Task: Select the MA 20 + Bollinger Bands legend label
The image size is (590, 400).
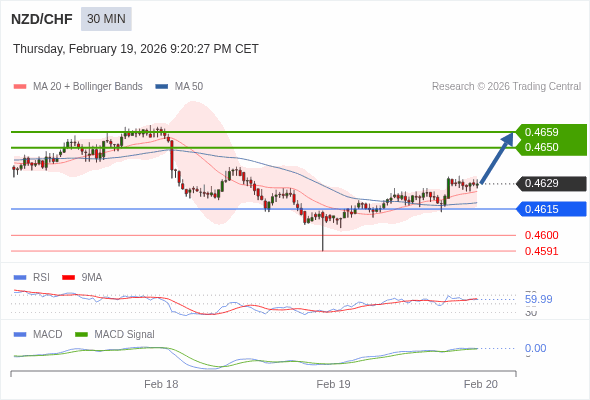Action: click(x=88, y=87)
